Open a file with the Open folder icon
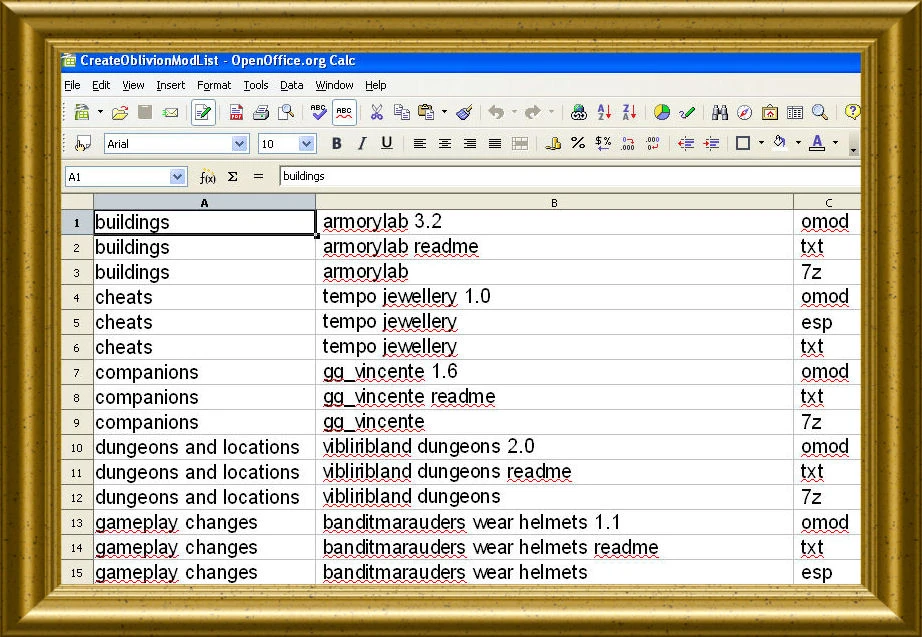 click(x=119, y=112)
